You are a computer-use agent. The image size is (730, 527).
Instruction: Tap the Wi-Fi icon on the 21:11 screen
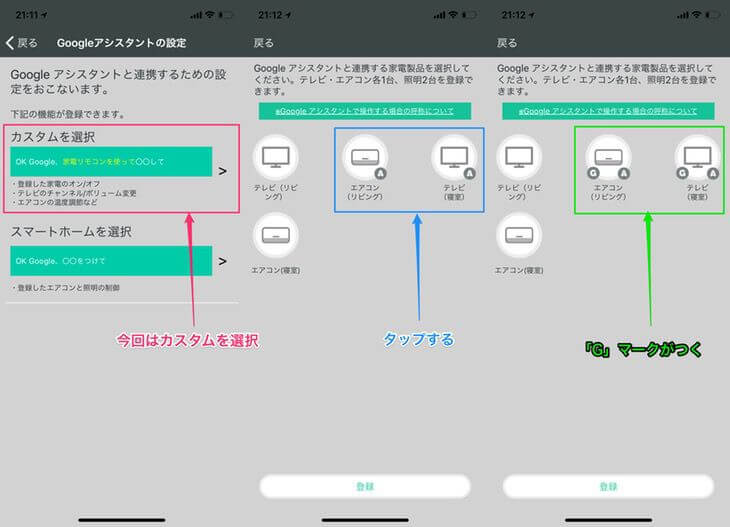[210, 15]
